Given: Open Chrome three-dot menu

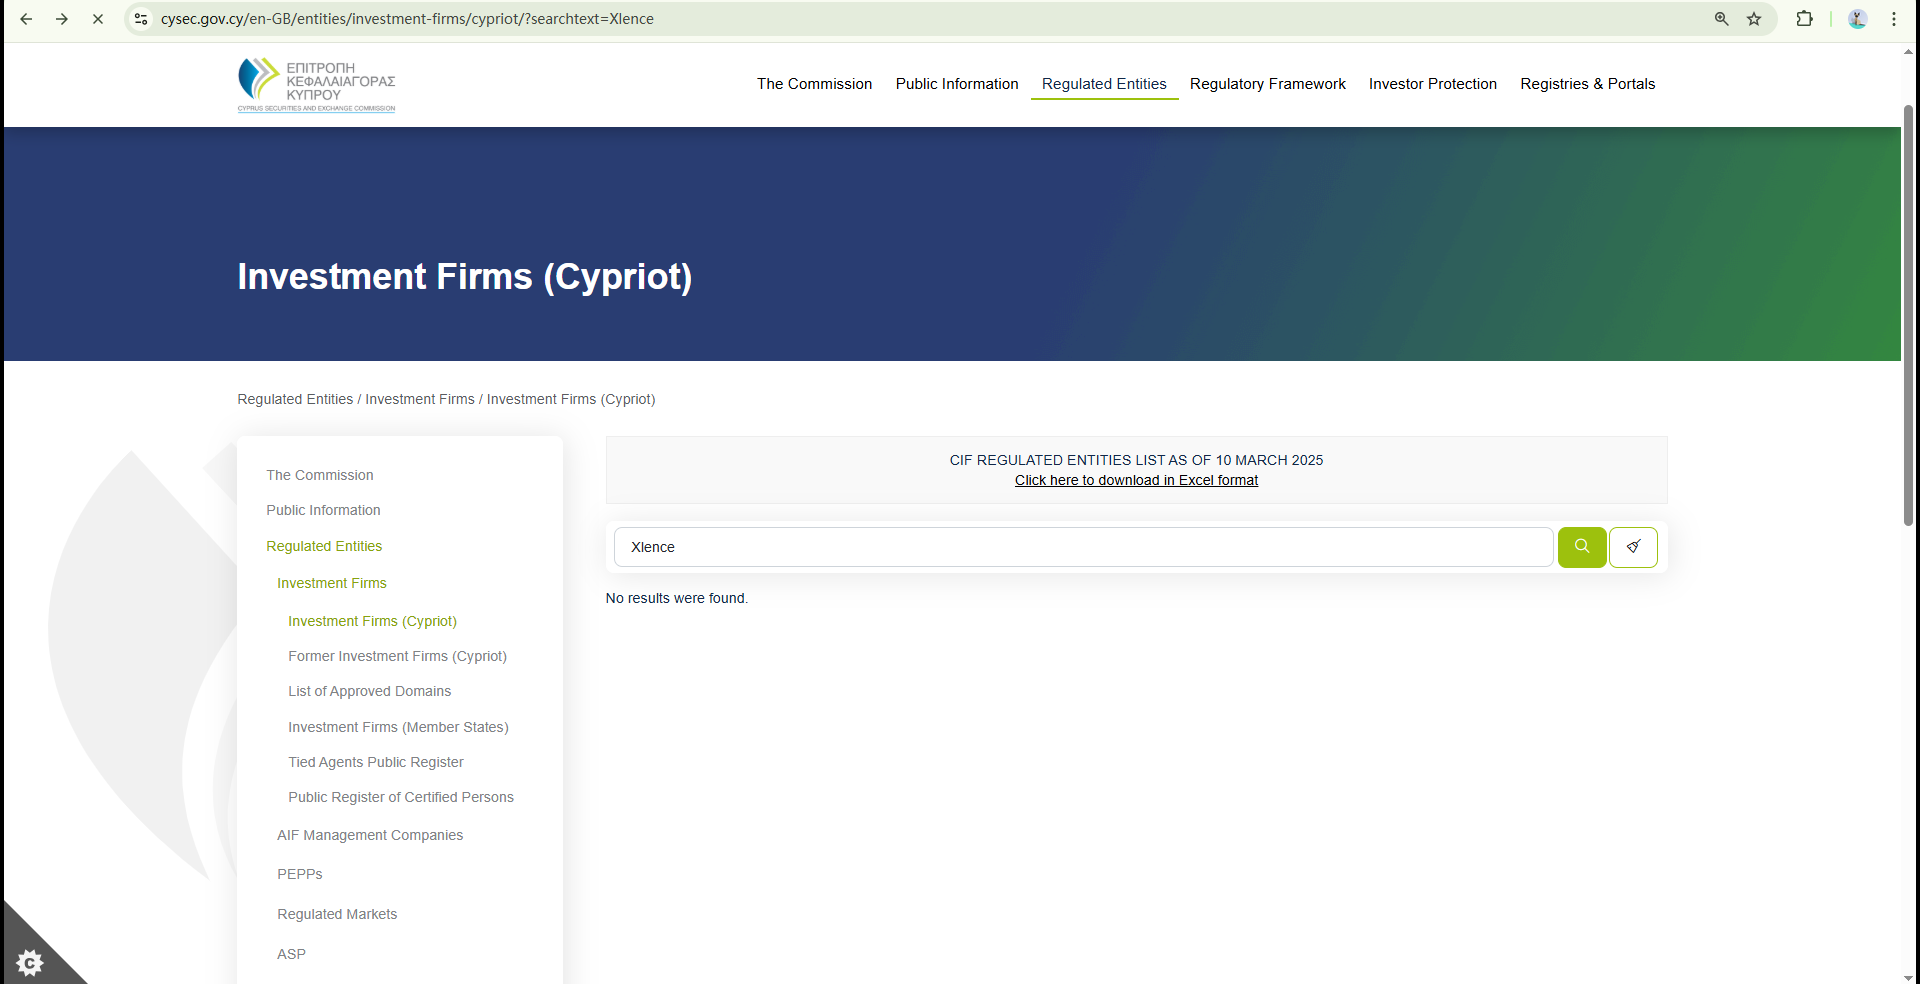Looking at the screenshot, I should [x=1894, y=19].
